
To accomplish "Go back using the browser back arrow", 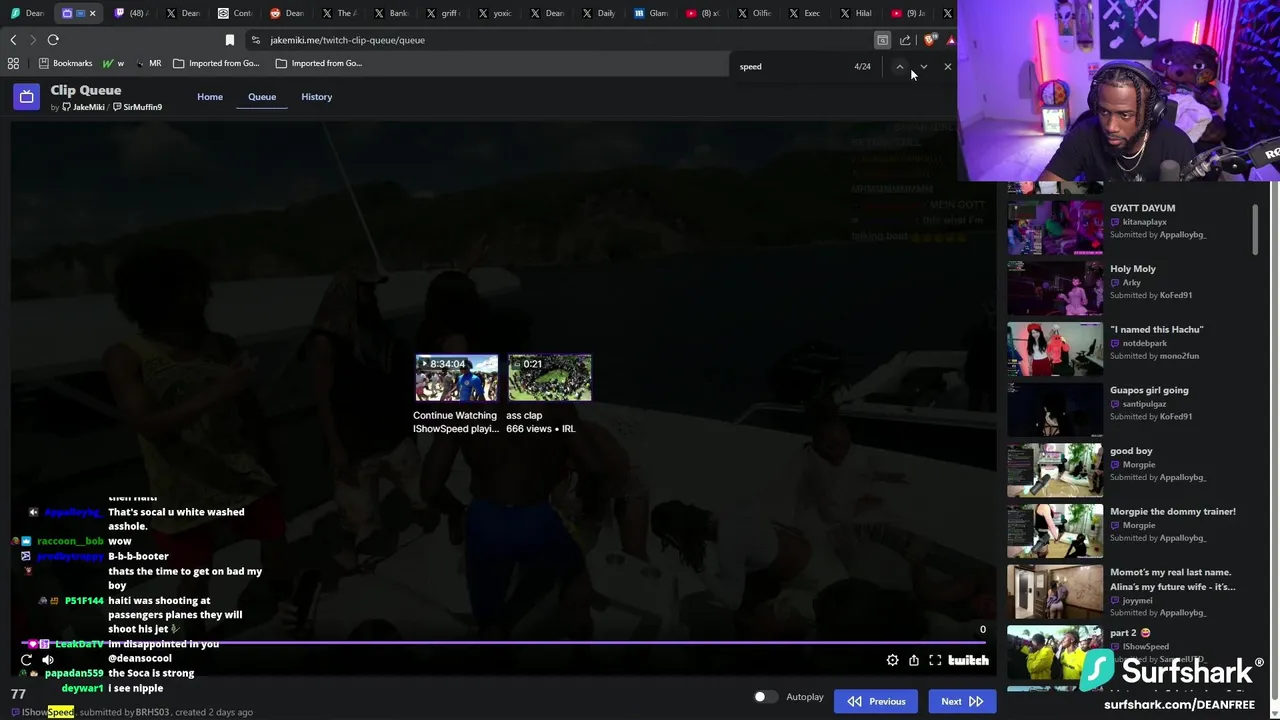I will [13, 40].
